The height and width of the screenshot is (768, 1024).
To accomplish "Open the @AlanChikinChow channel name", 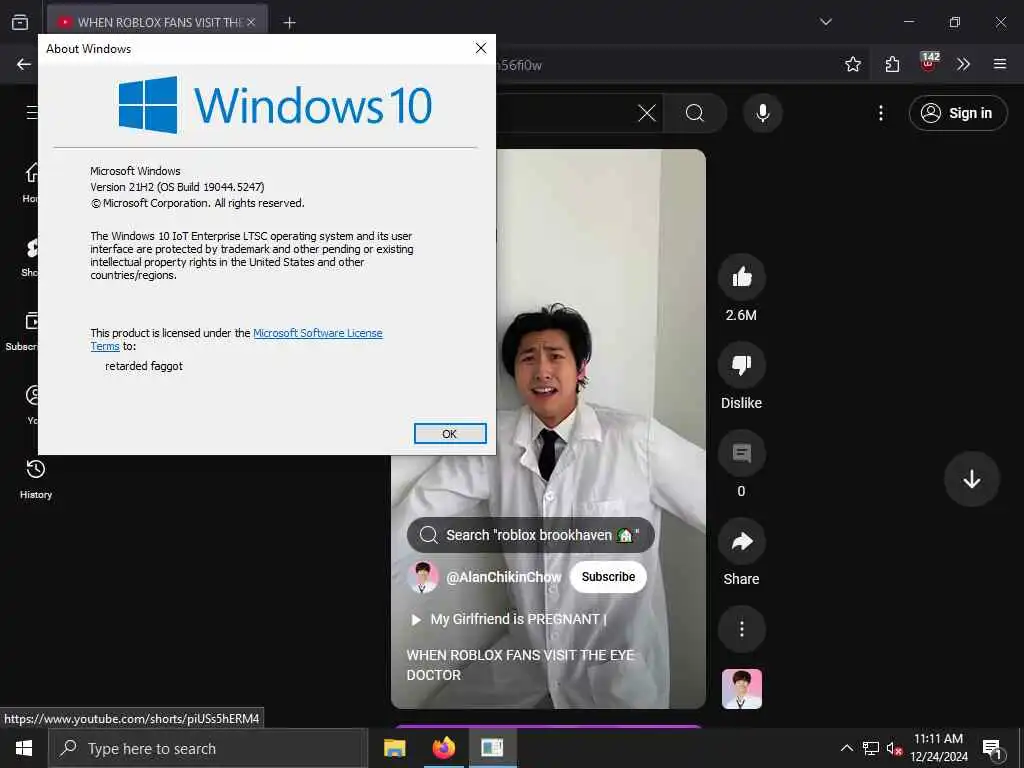I will 504,577.
